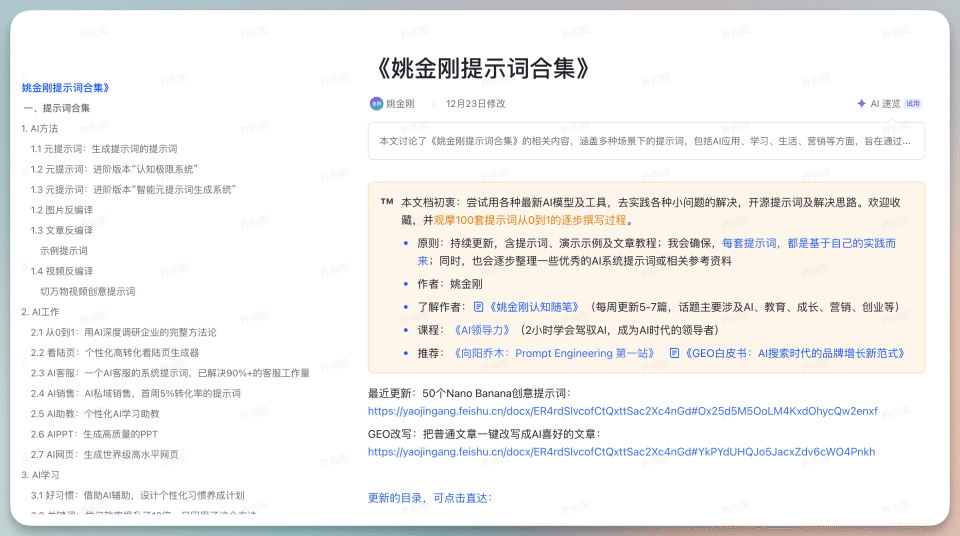The width and height of the screenshot is (960, 536).
Task: Open the Nano Banana feishu URL
Action: pyautogui.click(x=623, y=411)
